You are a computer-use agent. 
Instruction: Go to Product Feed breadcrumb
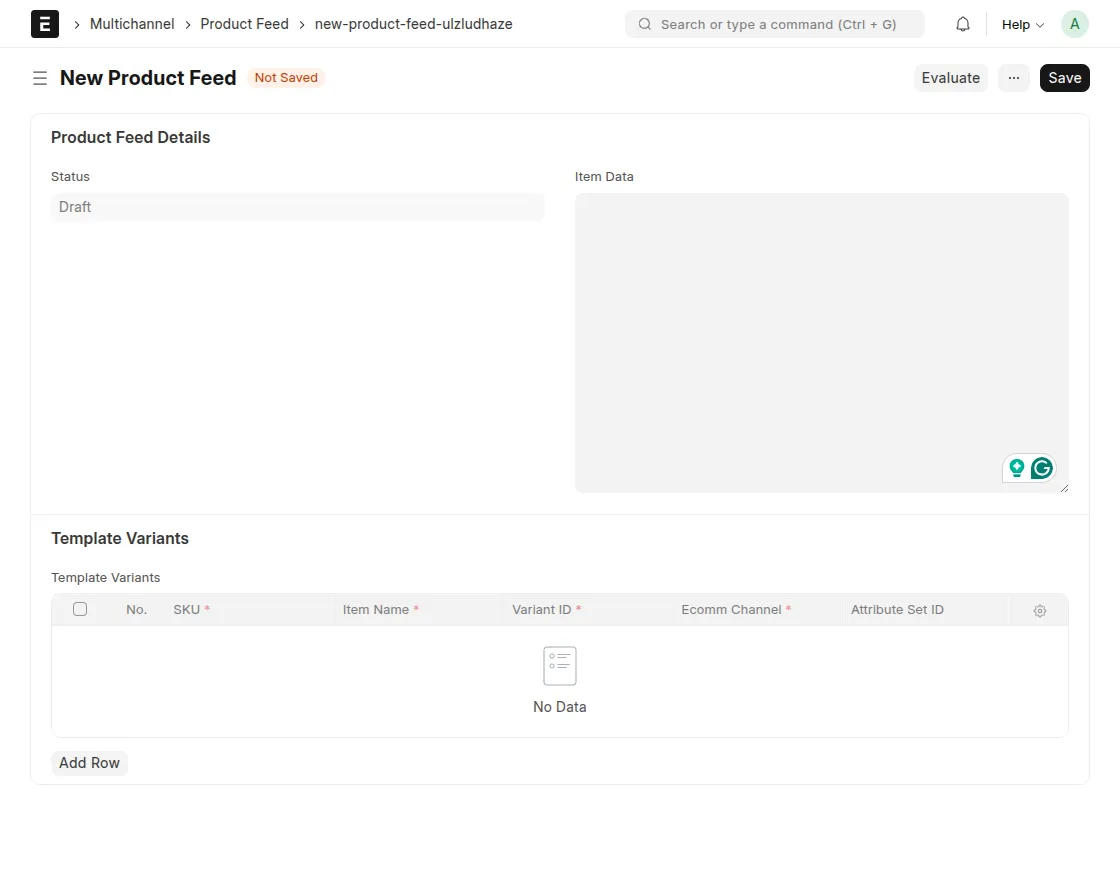(x=244, y=24)
